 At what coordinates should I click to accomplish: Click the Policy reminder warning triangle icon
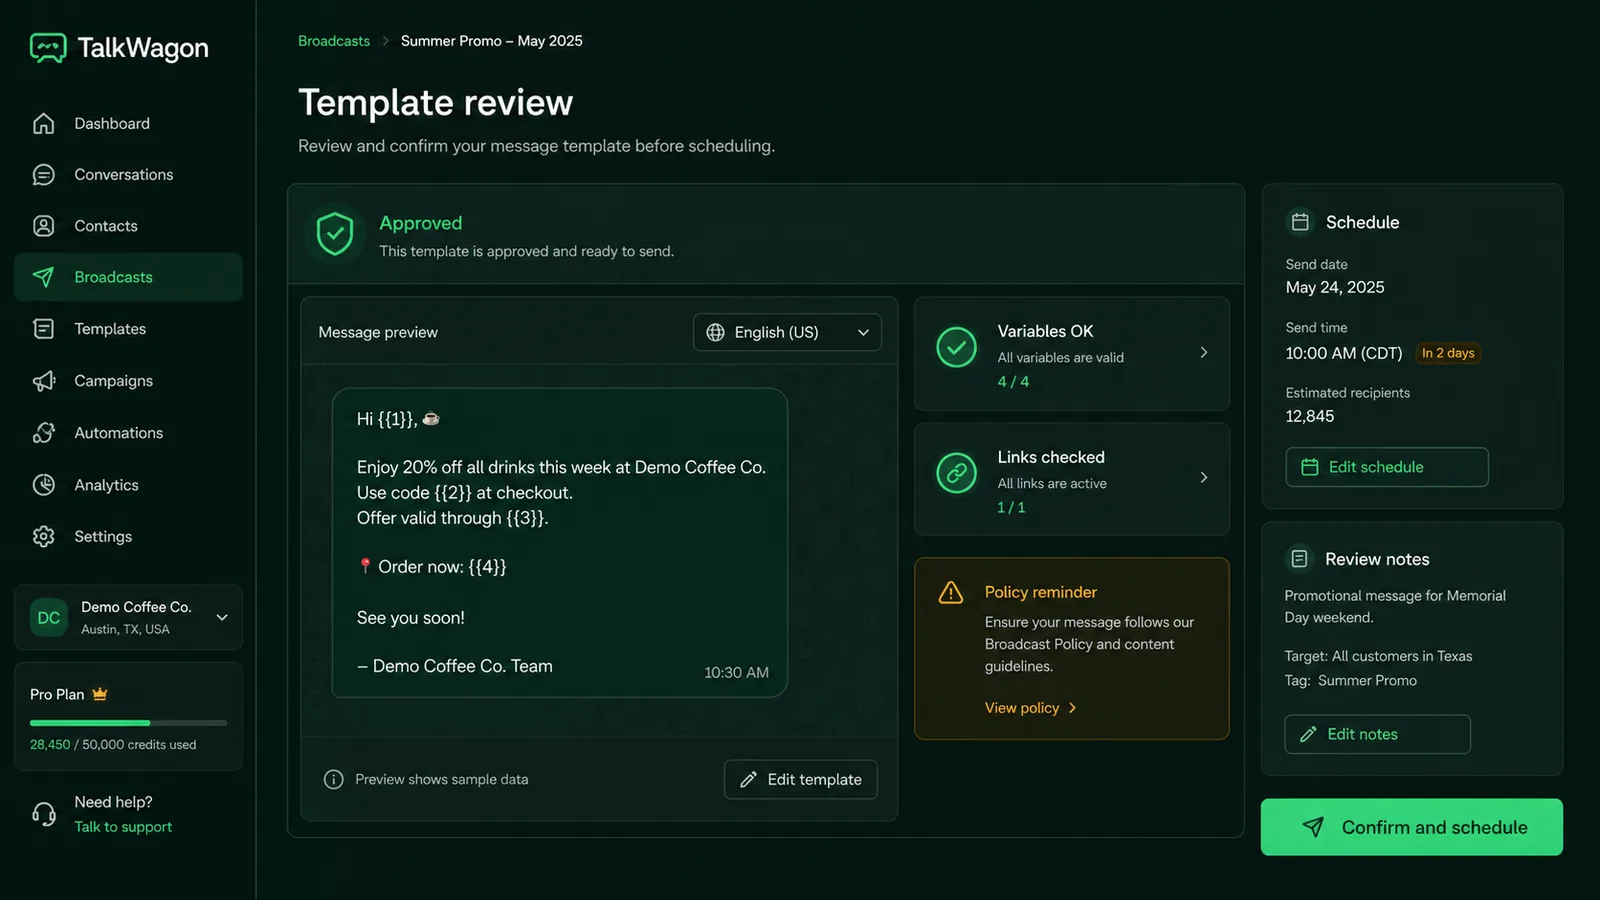click(x=951, y=593)
